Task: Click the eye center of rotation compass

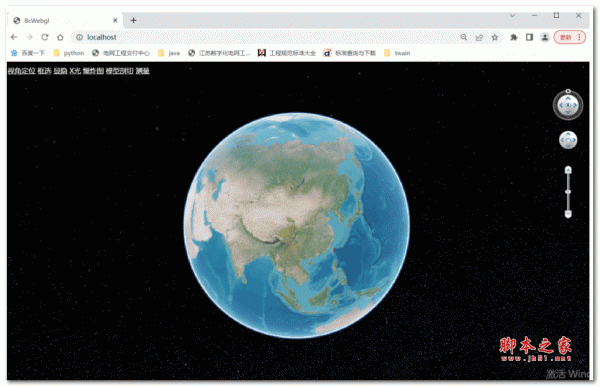Action: point(568,105)
